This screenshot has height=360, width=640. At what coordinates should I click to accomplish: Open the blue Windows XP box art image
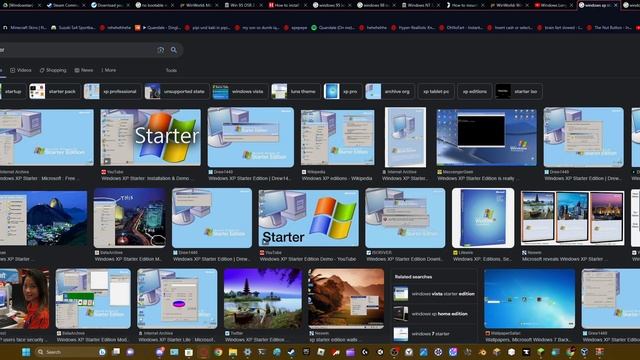pos(483,218)
